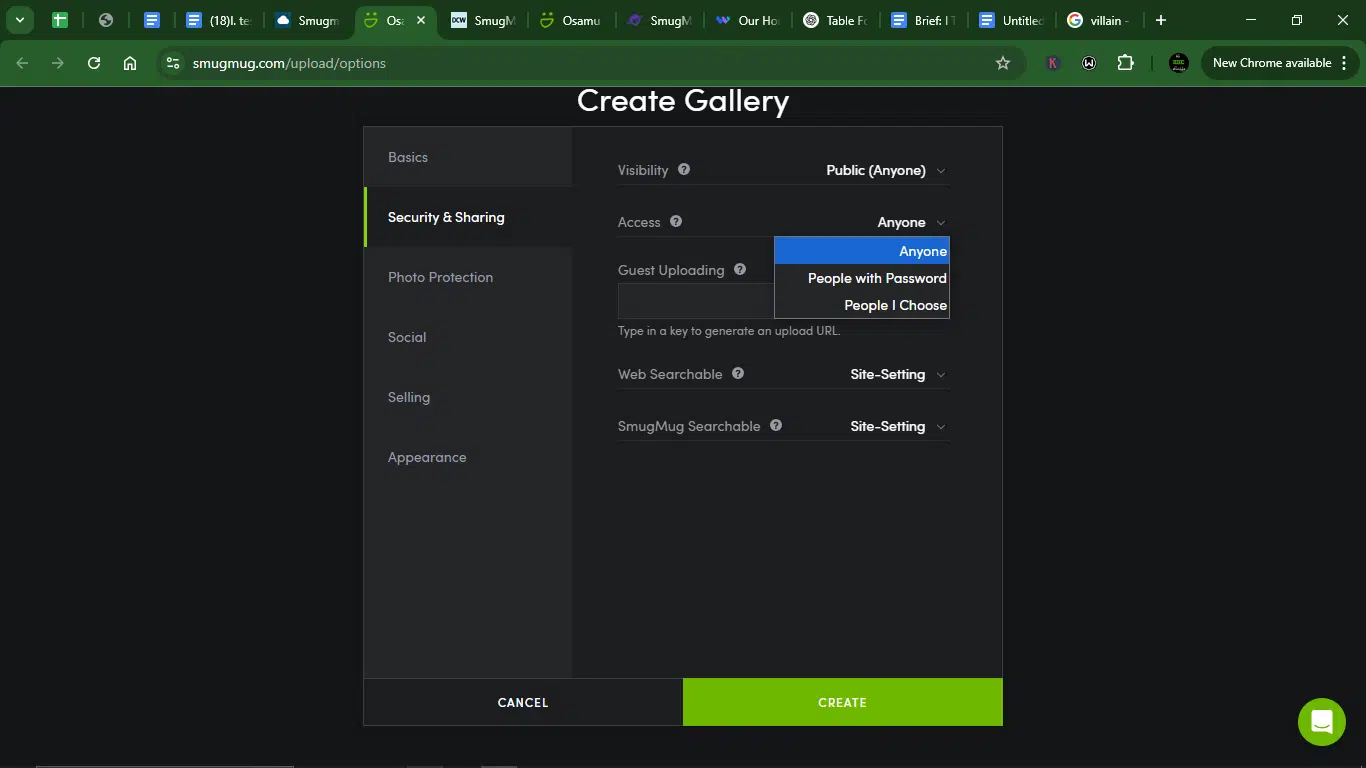Go to browser home page
Screen dimensions: 1366x768
[130, 63]
